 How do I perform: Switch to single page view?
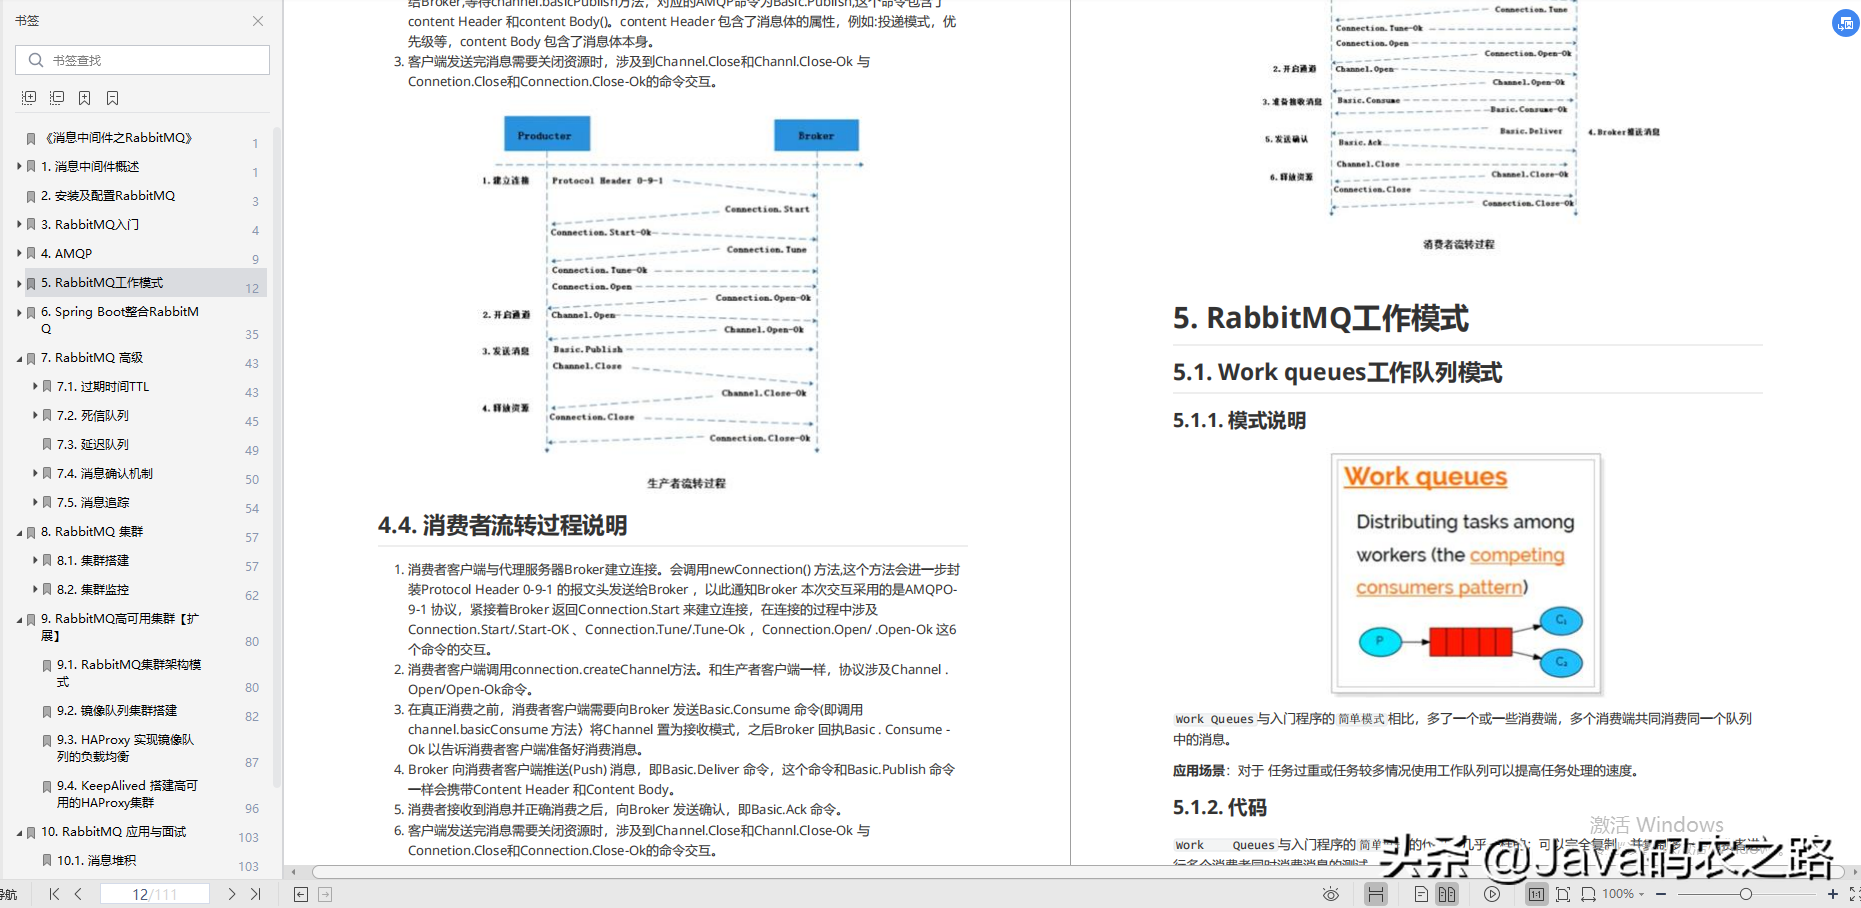1421,894
